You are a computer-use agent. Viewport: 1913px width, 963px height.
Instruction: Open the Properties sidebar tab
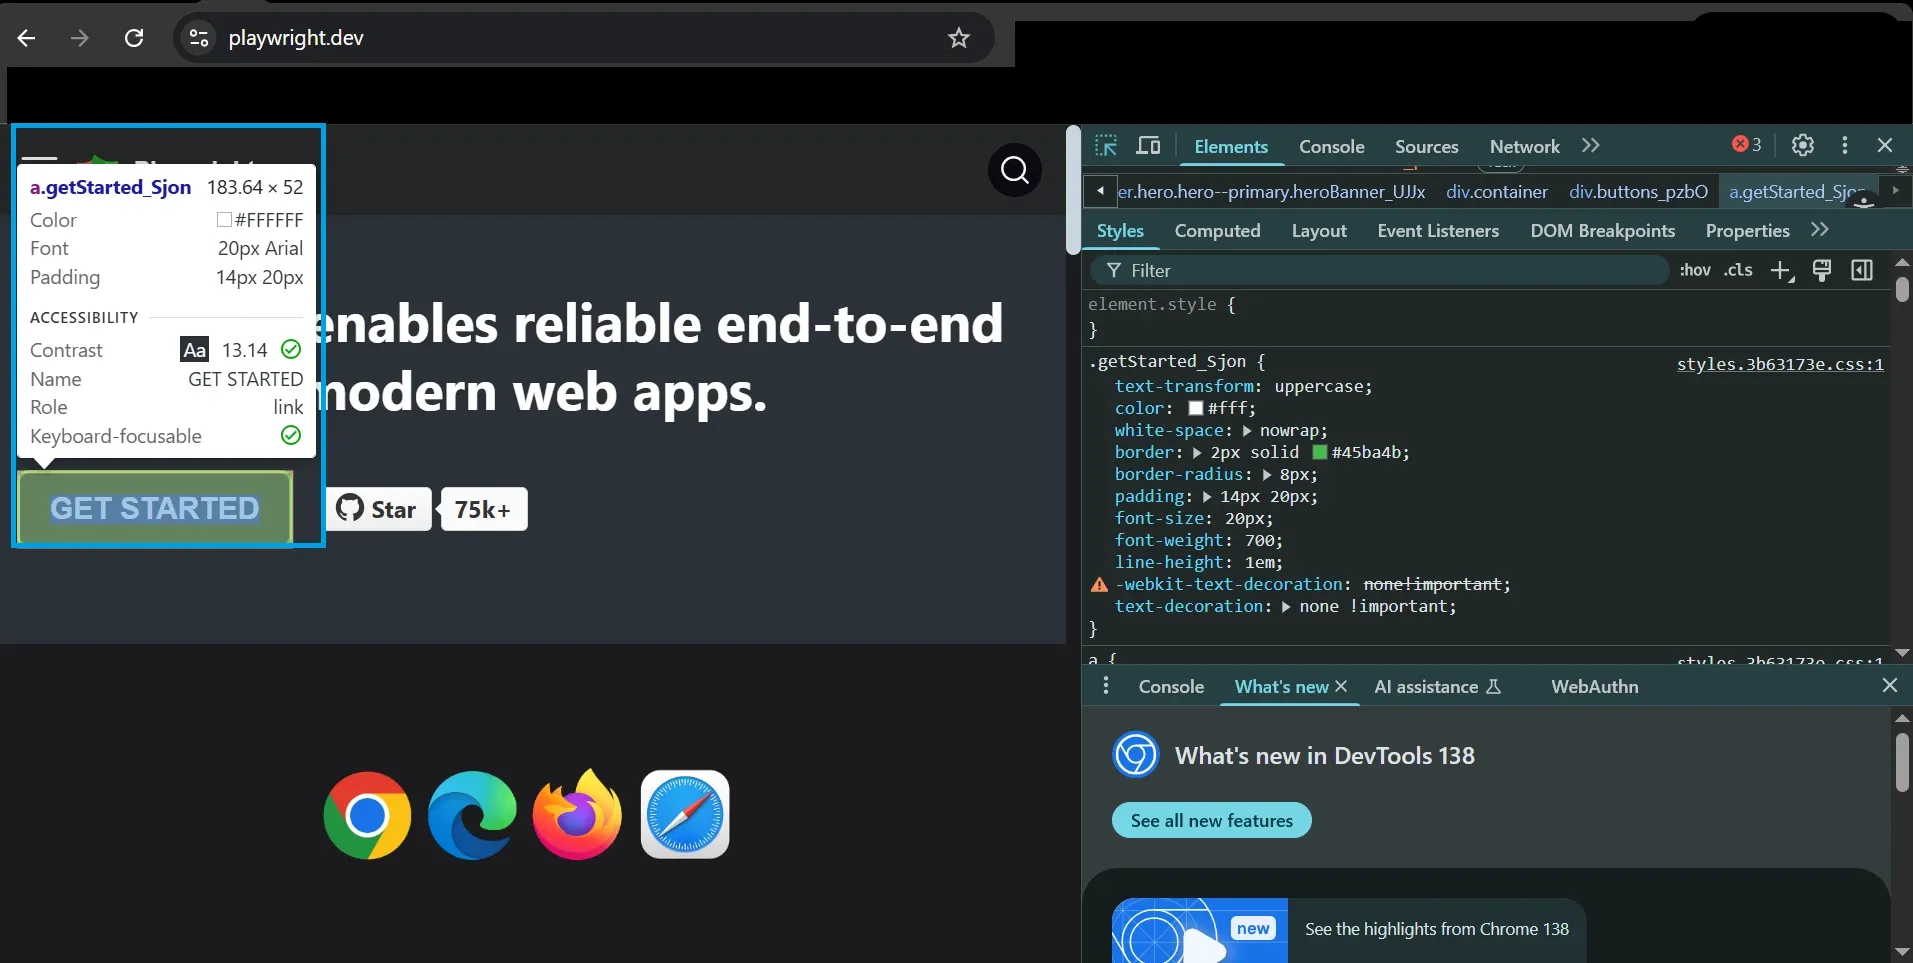pos(1748,231)
